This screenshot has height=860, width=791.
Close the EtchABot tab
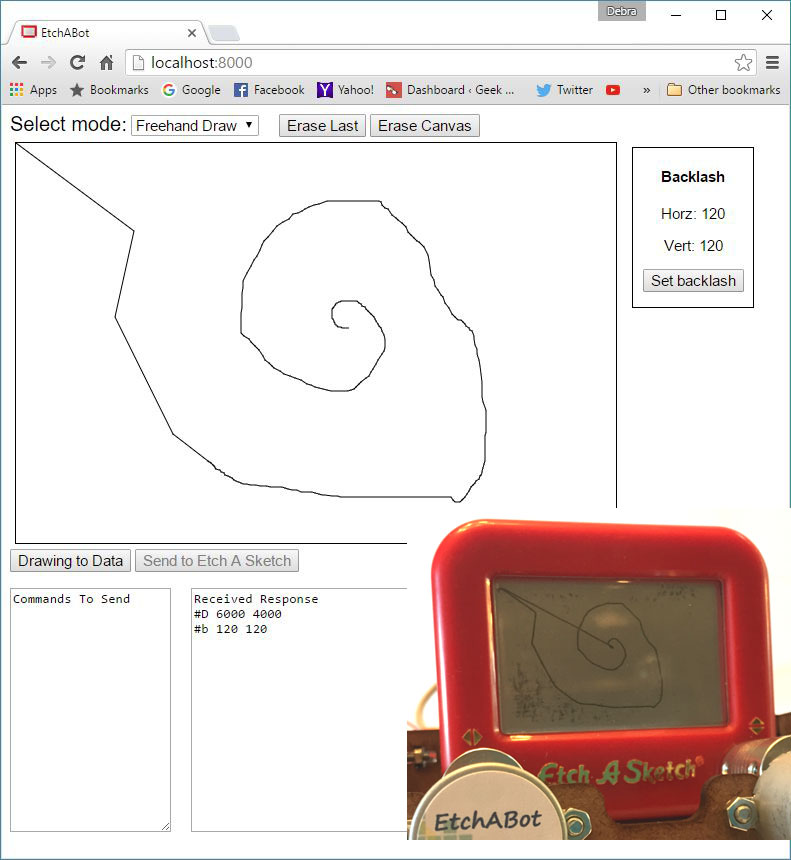(192, 33)
